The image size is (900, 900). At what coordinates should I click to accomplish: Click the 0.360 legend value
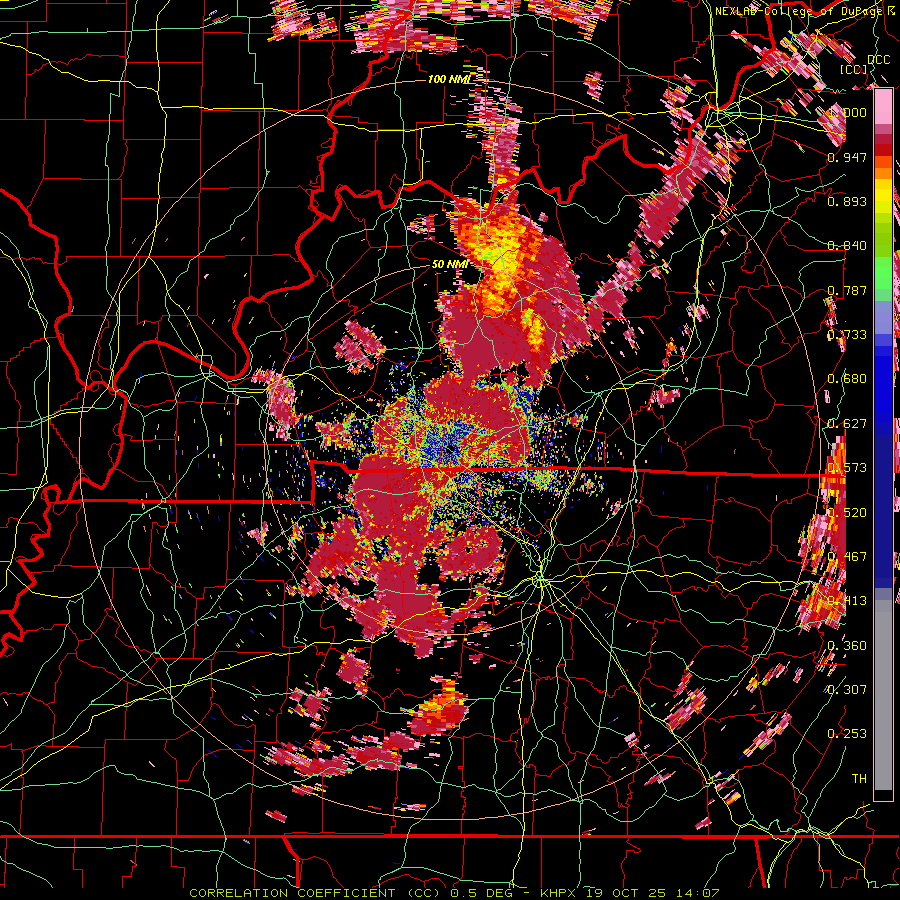tap(847, 646)
